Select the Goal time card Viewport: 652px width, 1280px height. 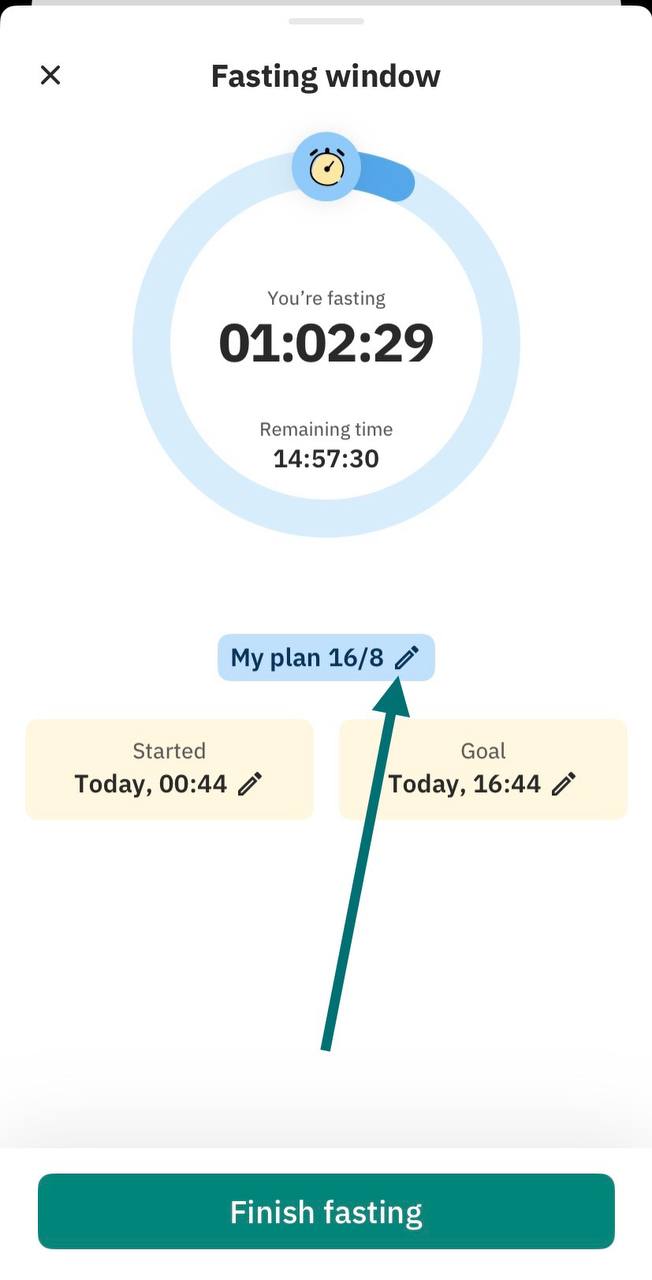click(483, 769)
